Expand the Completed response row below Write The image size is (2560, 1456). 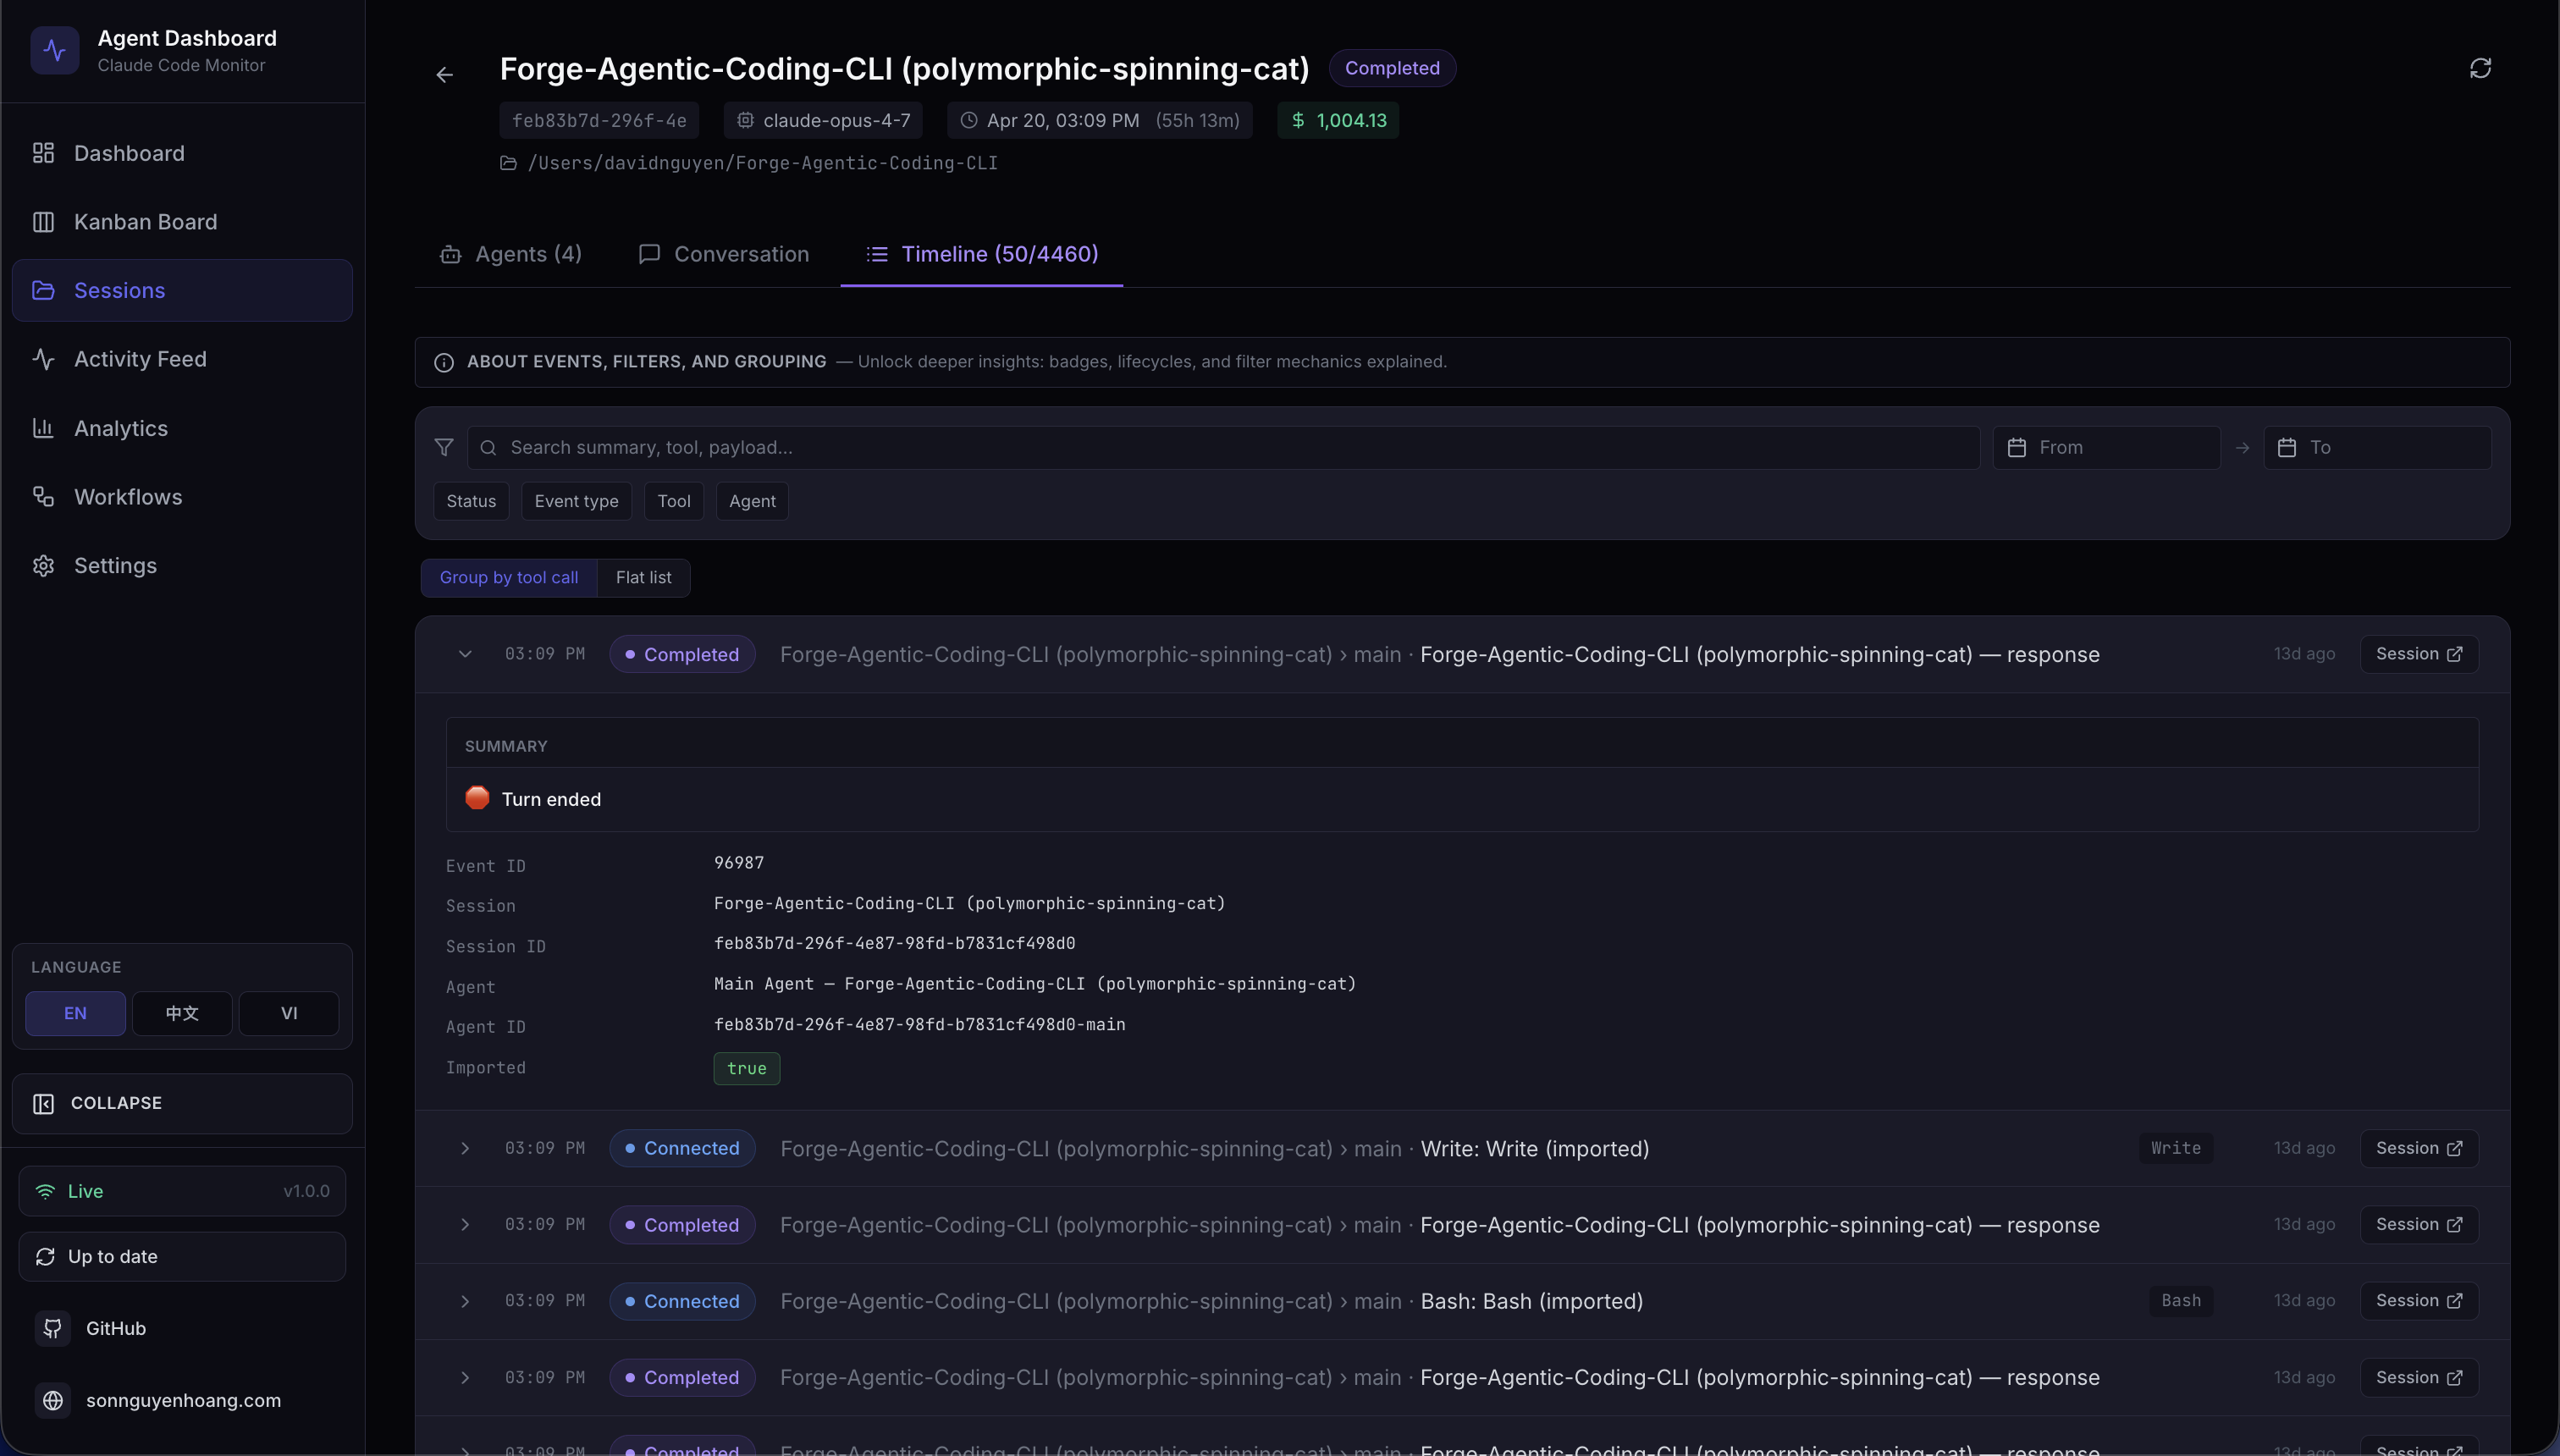(465, 1225)
